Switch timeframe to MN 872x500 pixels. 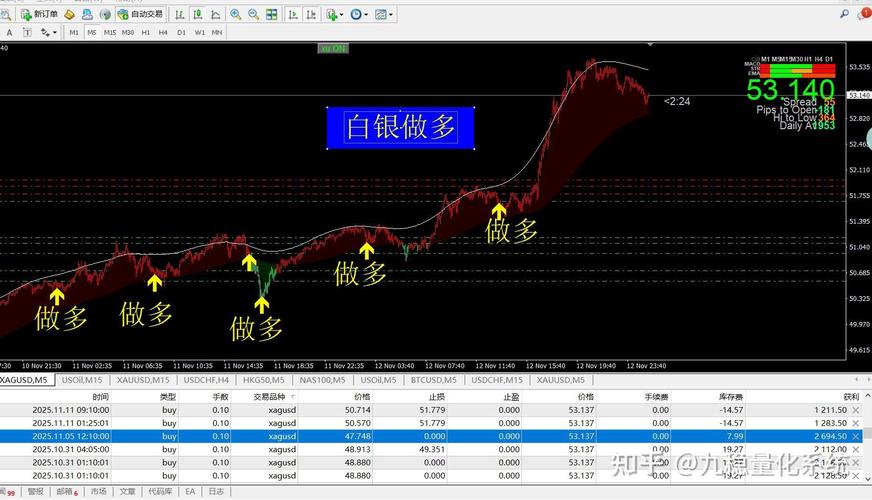click(217, 33)
